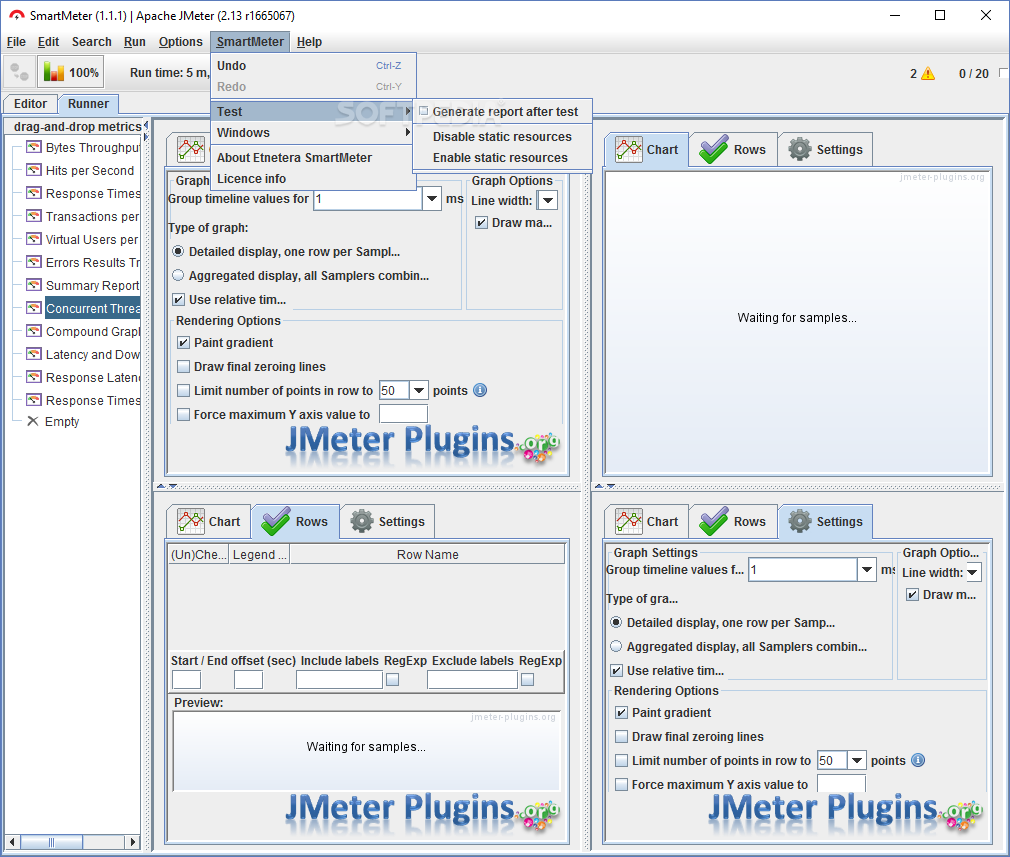1010x857 pixels.
Task: Open the File menu
Action: point(16,42)
